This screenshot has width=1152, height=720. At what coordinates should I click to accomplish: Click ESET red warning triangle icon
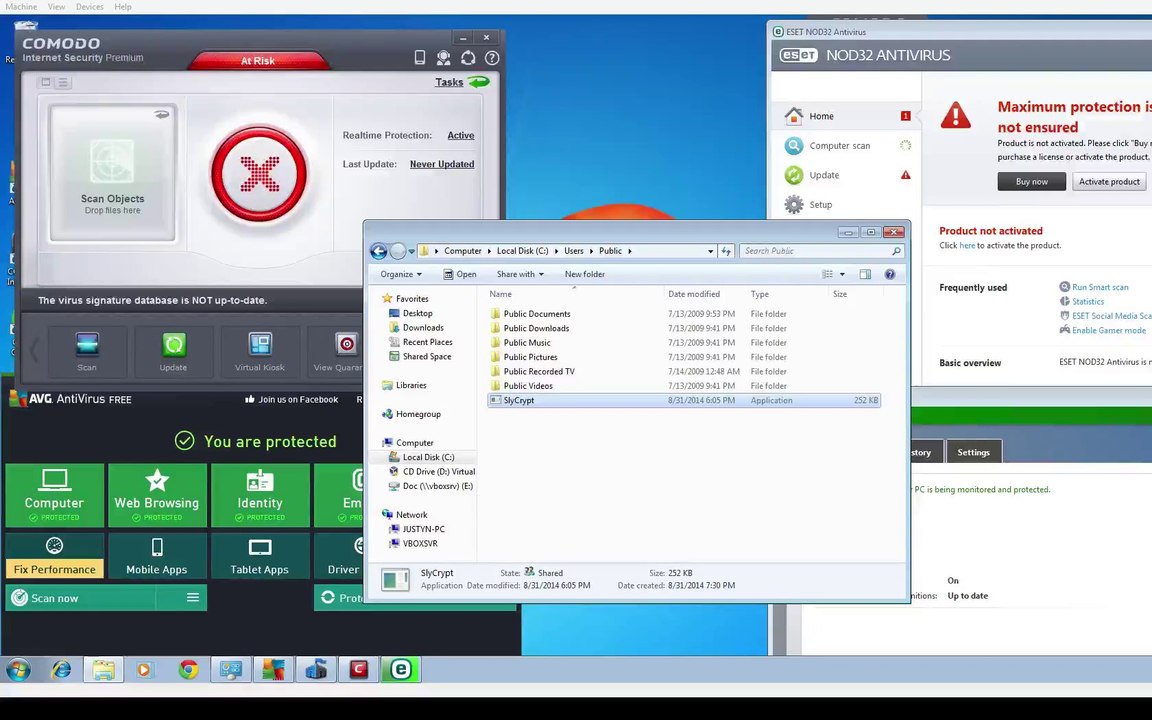tap(955, 115)
